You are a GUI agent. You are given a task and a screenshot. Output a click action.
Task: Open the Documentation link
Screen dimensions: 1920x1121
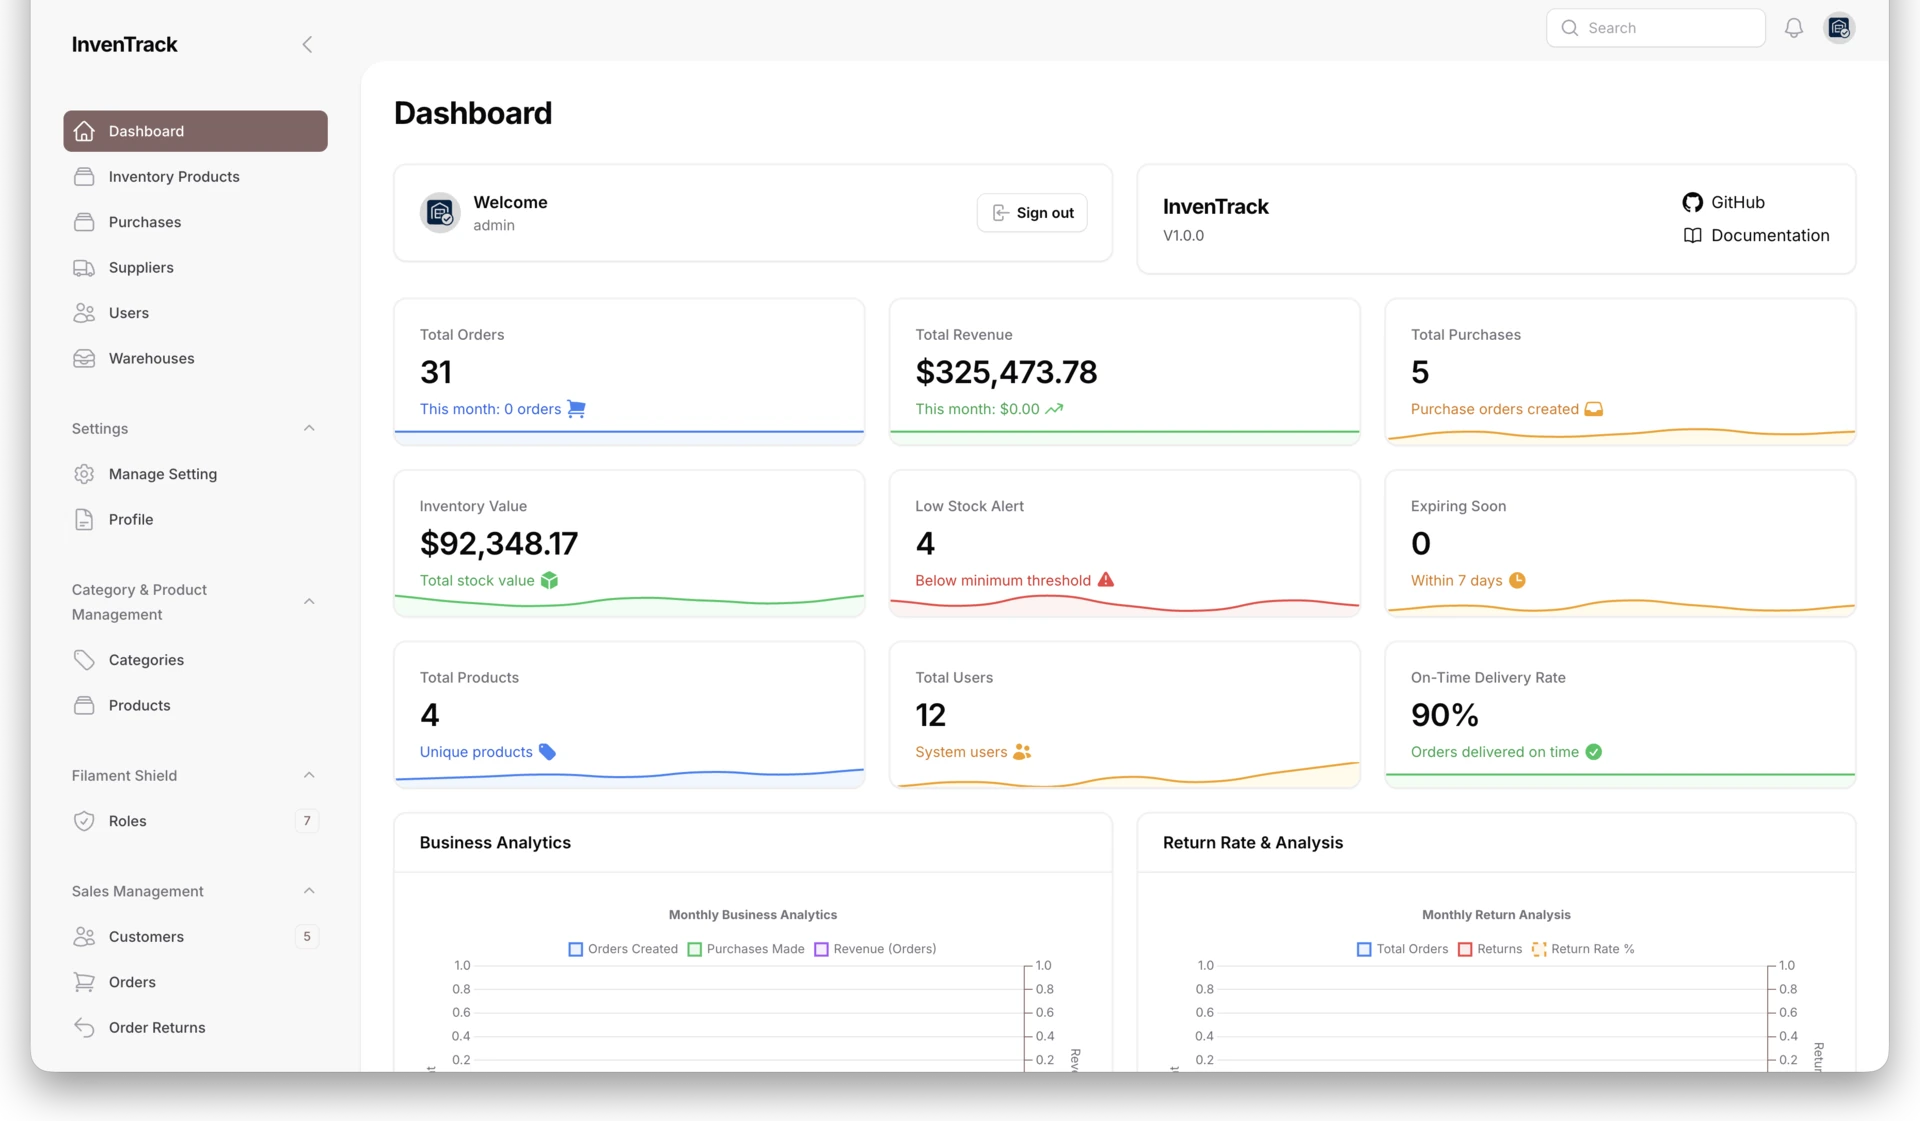point(1756,236)
